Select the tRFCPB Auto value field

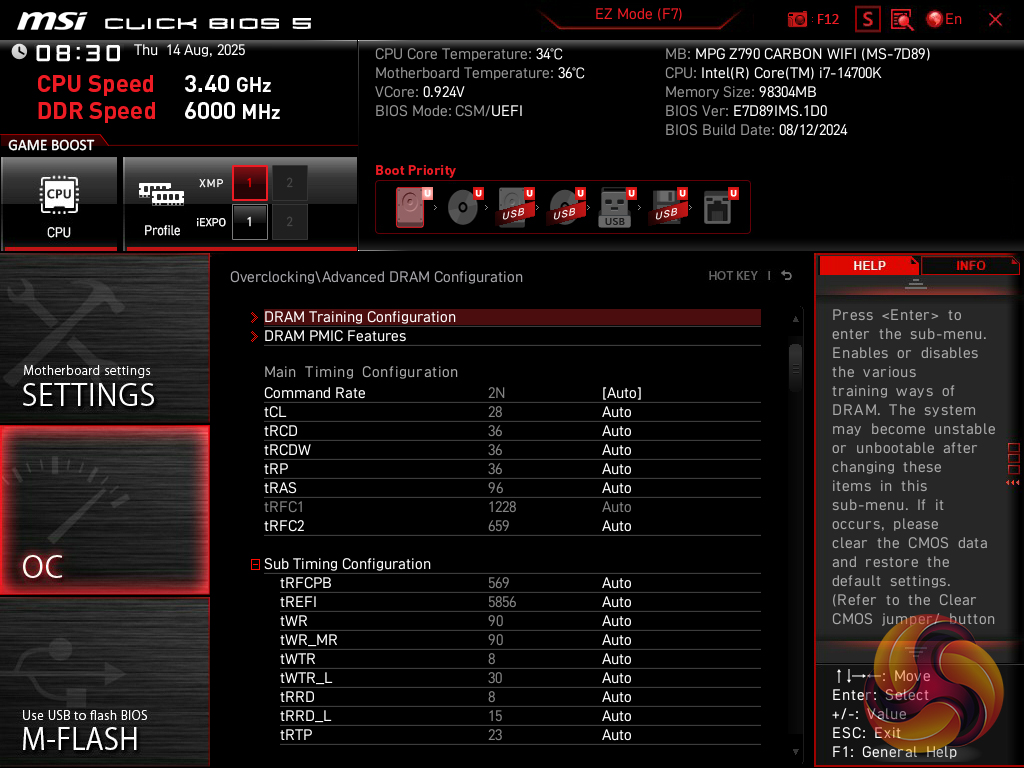click(x=616, y=583)
